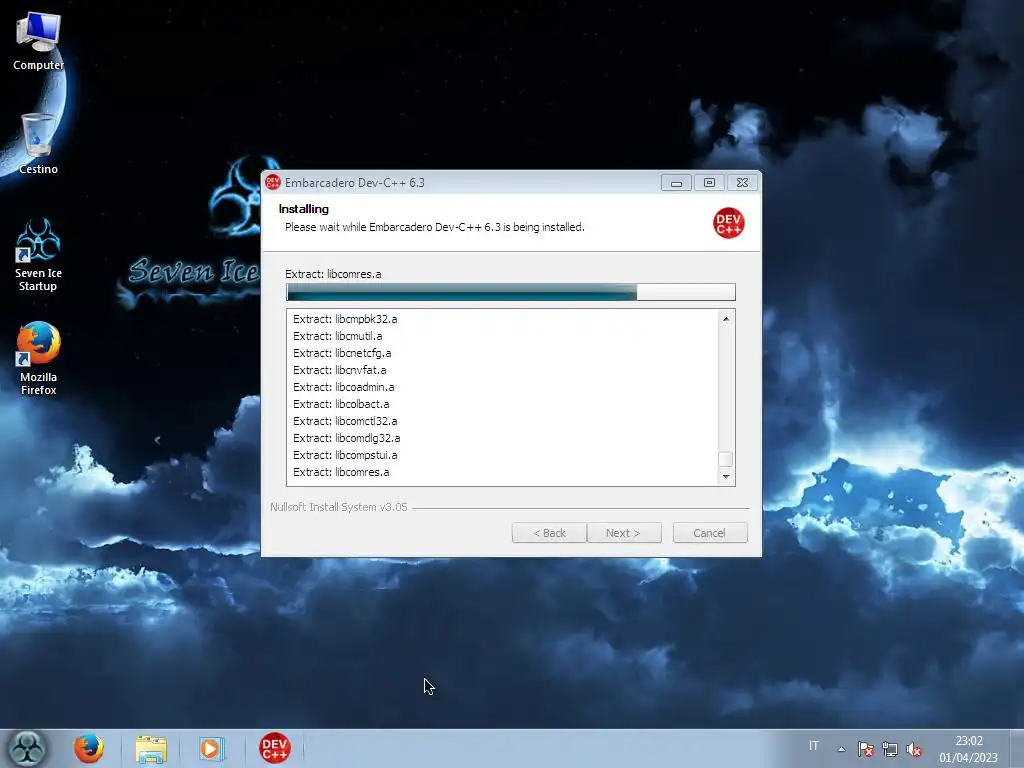1024x768 pixels.
Task: Click the Cancel button
Action: (710, 533)
